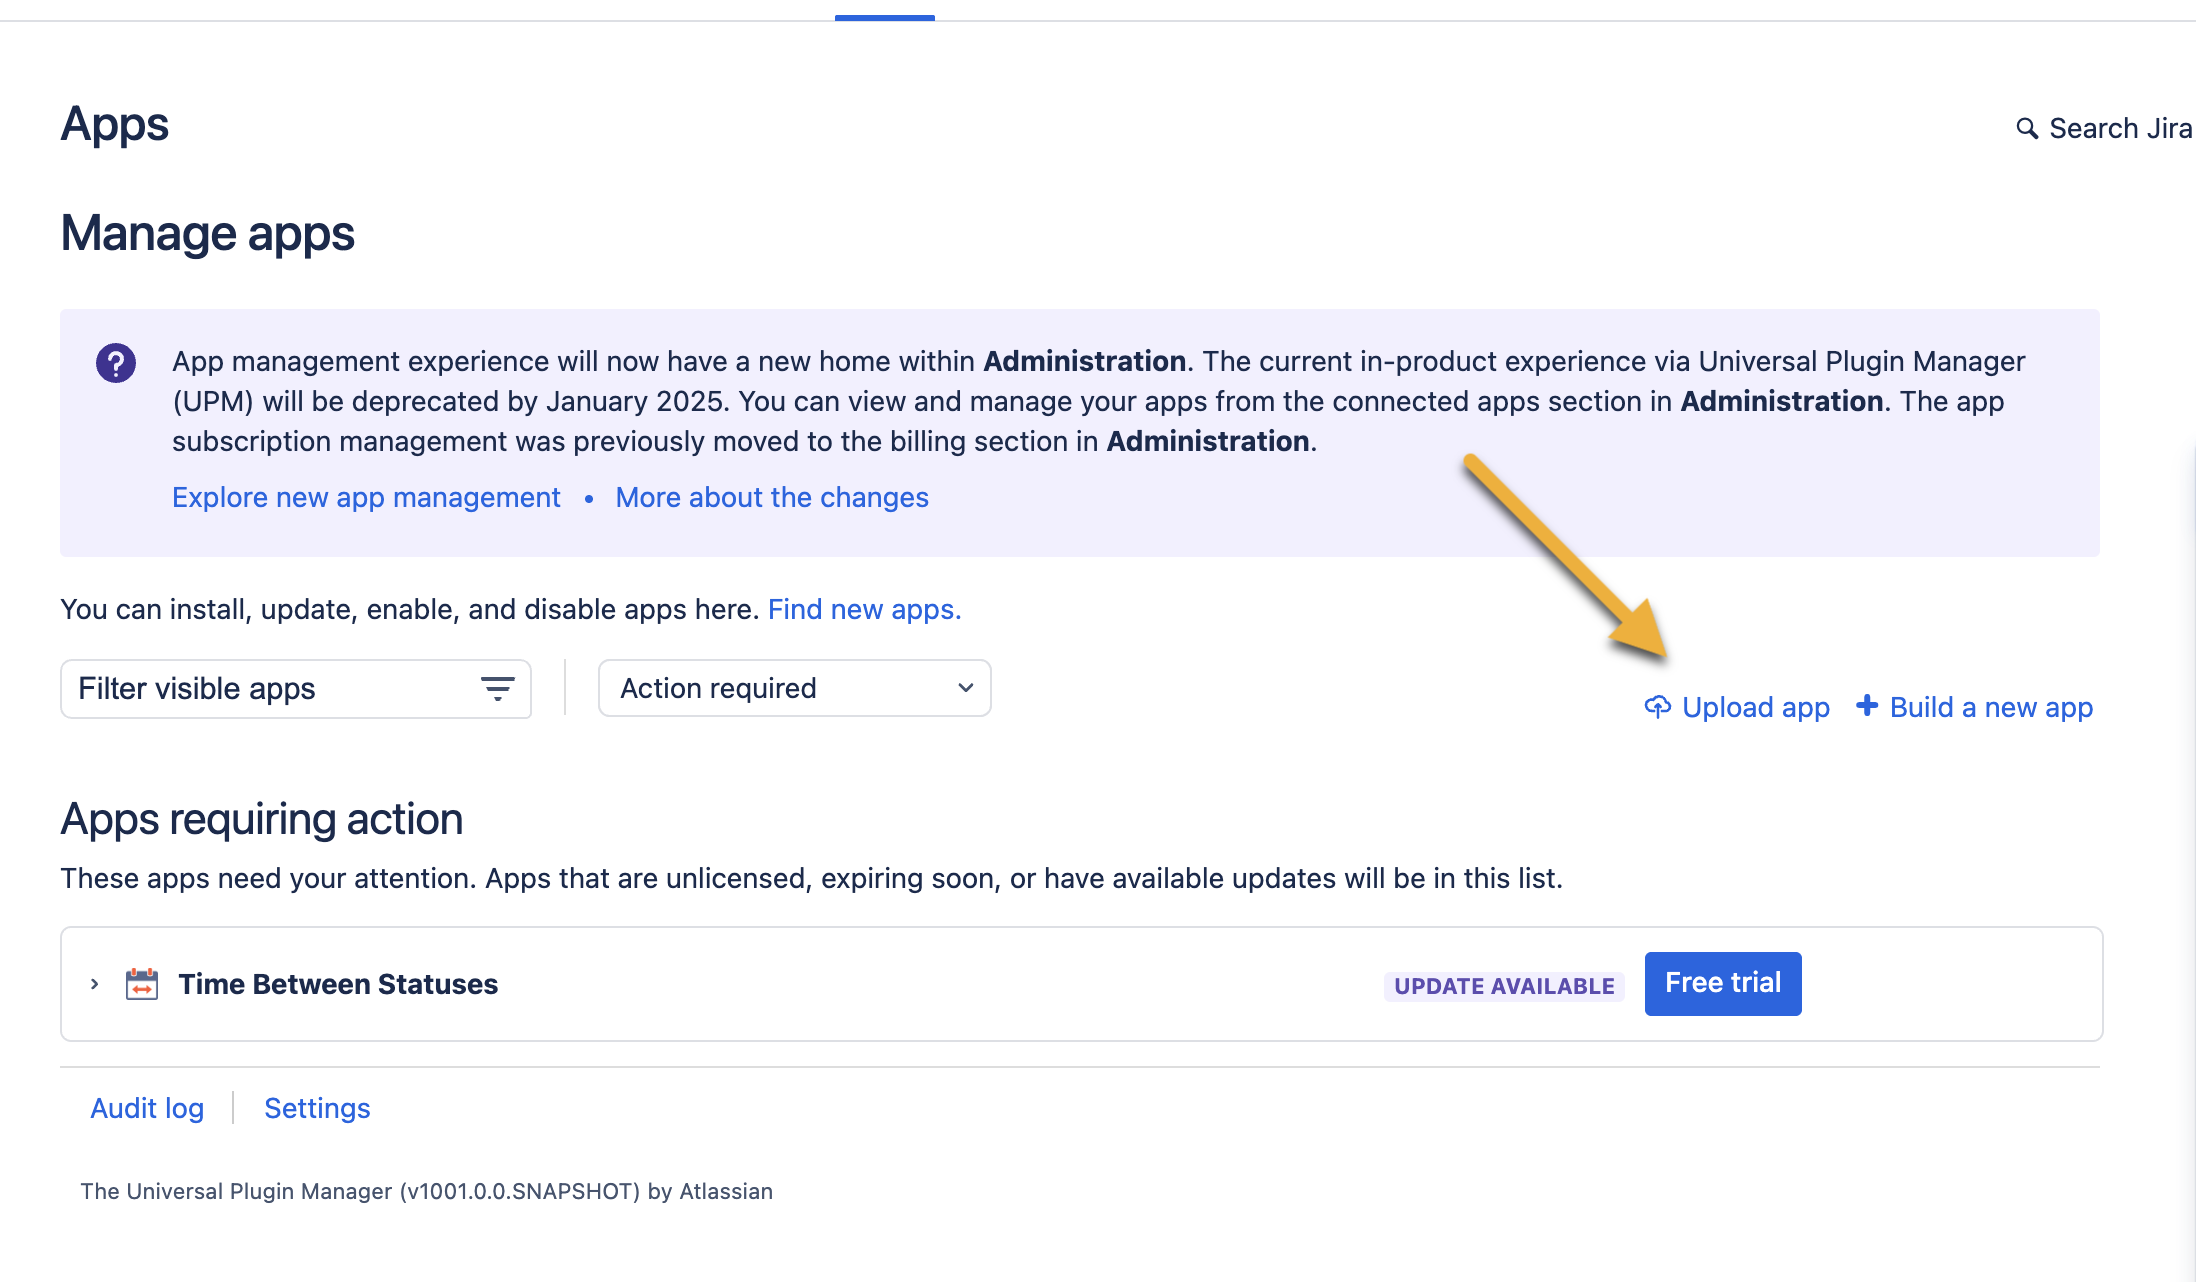Go to the Settings link below the apps list
Screen dimensions: 2196x1282
click(x=317, y=1108)
